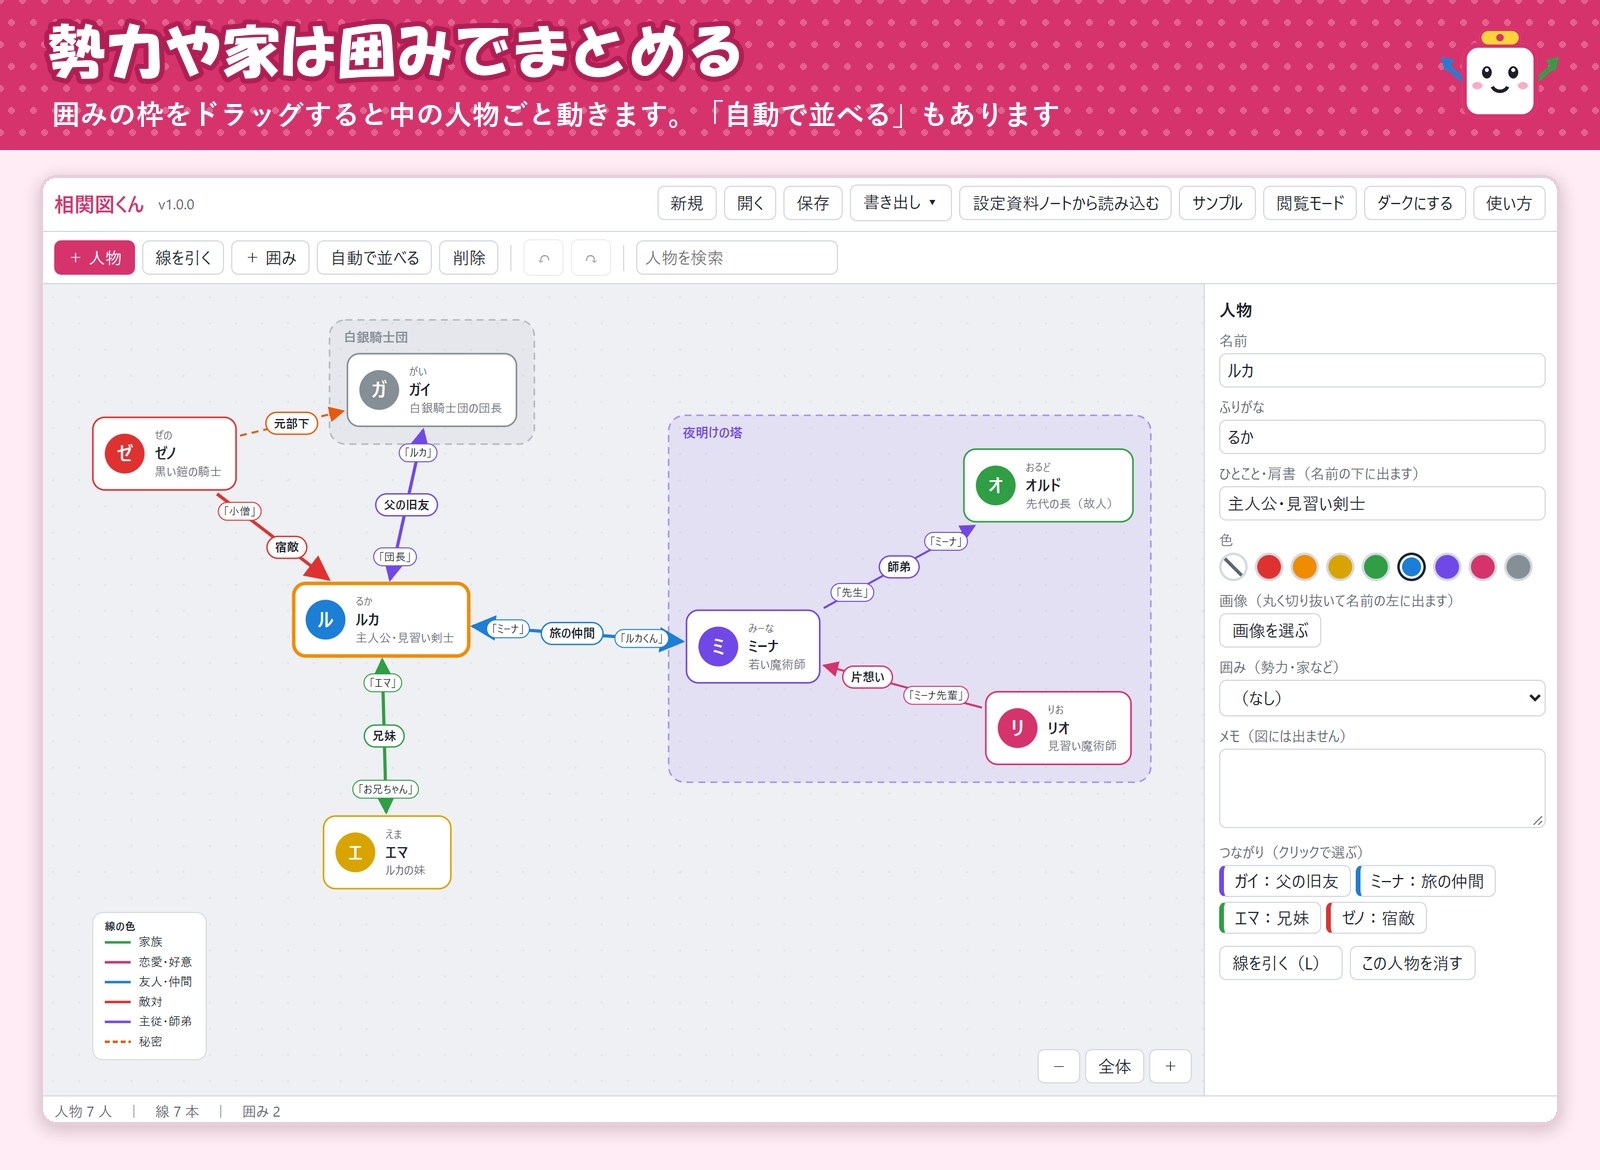Click the 画像を選ぶ image button
This screenshot has height=1170, width=1600.
click(x=1270, y=631)
